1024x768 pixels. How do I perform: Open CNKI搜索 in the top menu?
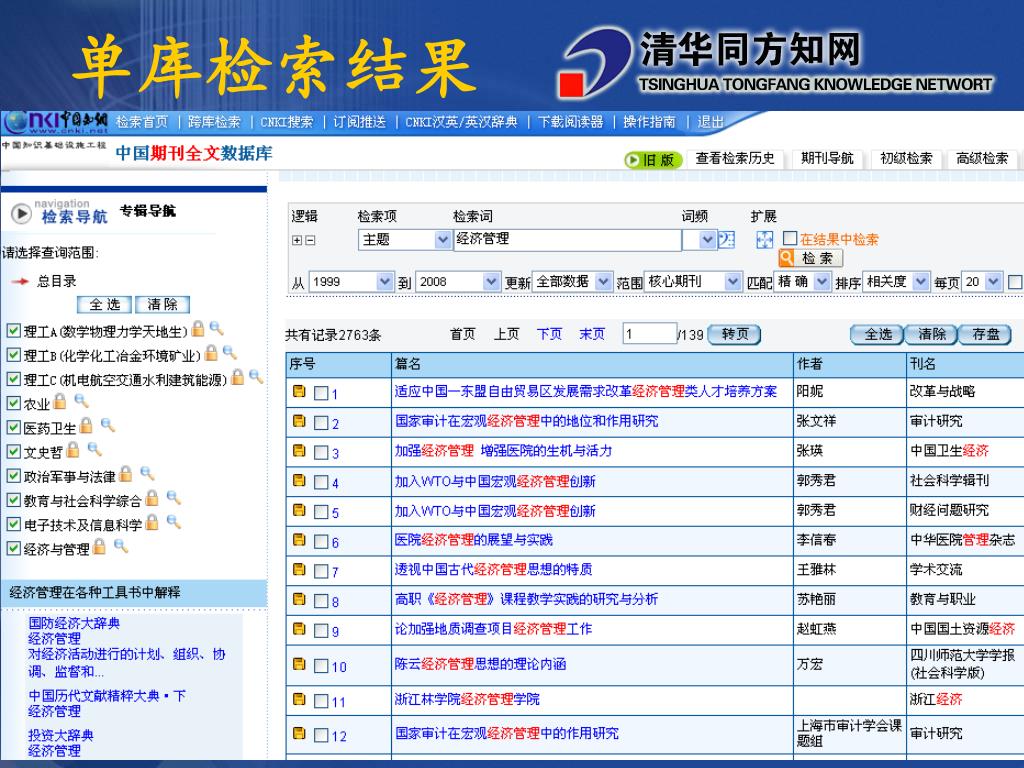tap(287, 122)
